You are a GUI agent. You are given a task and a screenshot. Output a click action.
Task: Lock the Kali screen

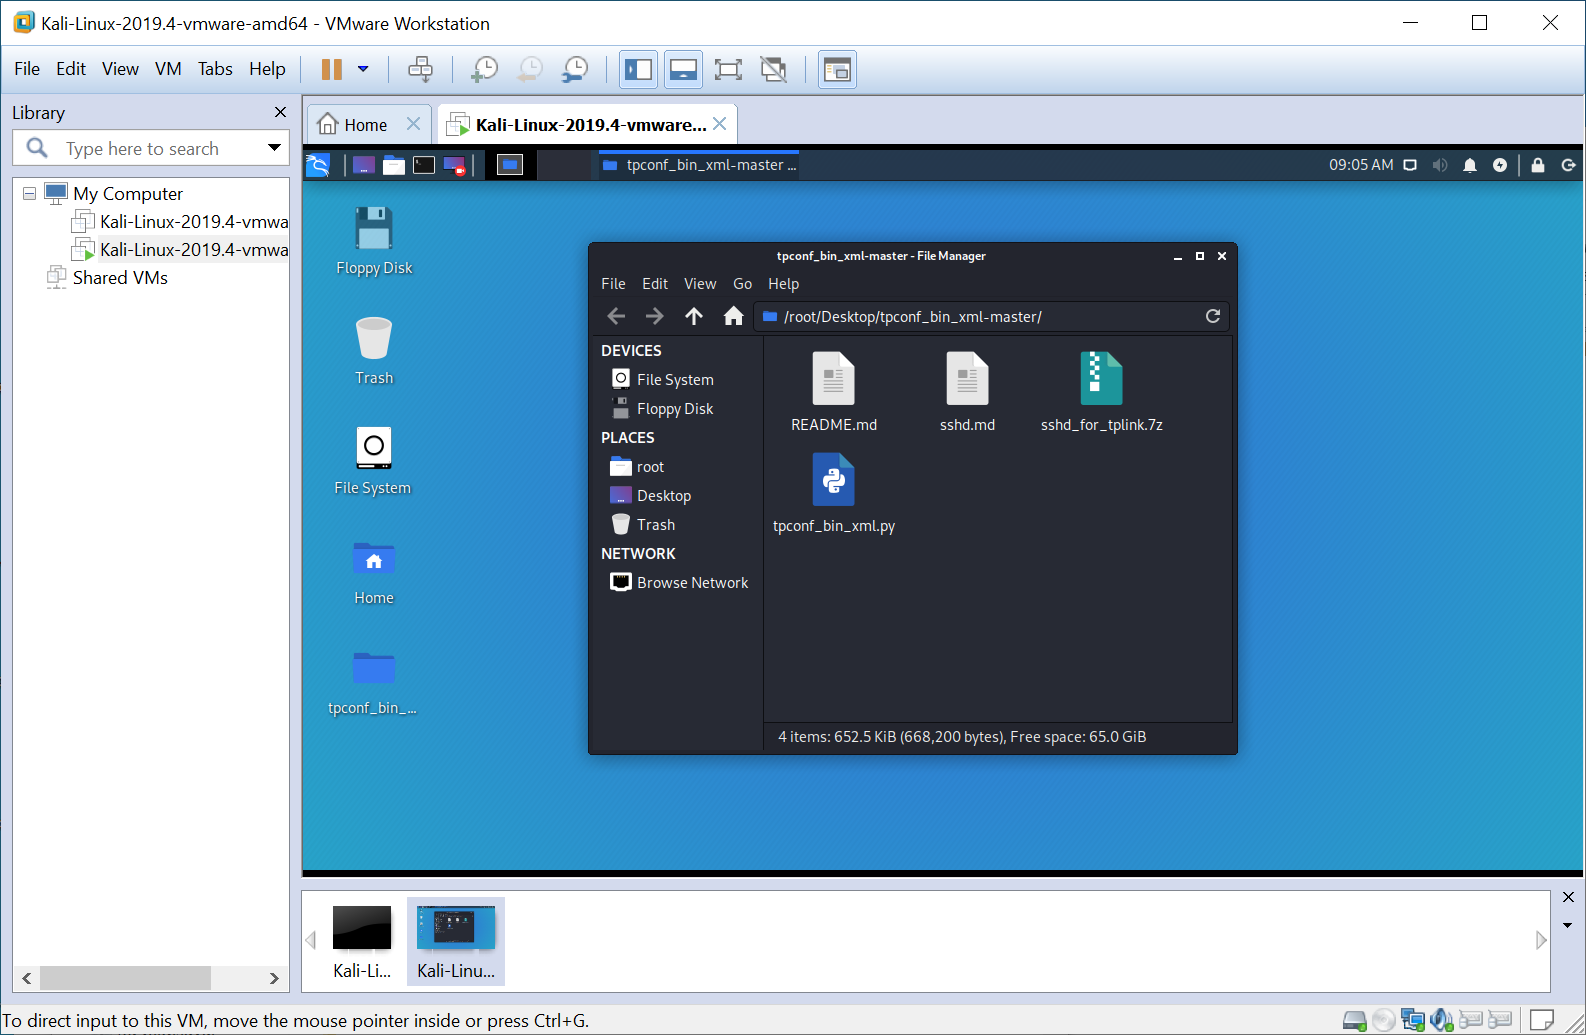pos(1538,165)
